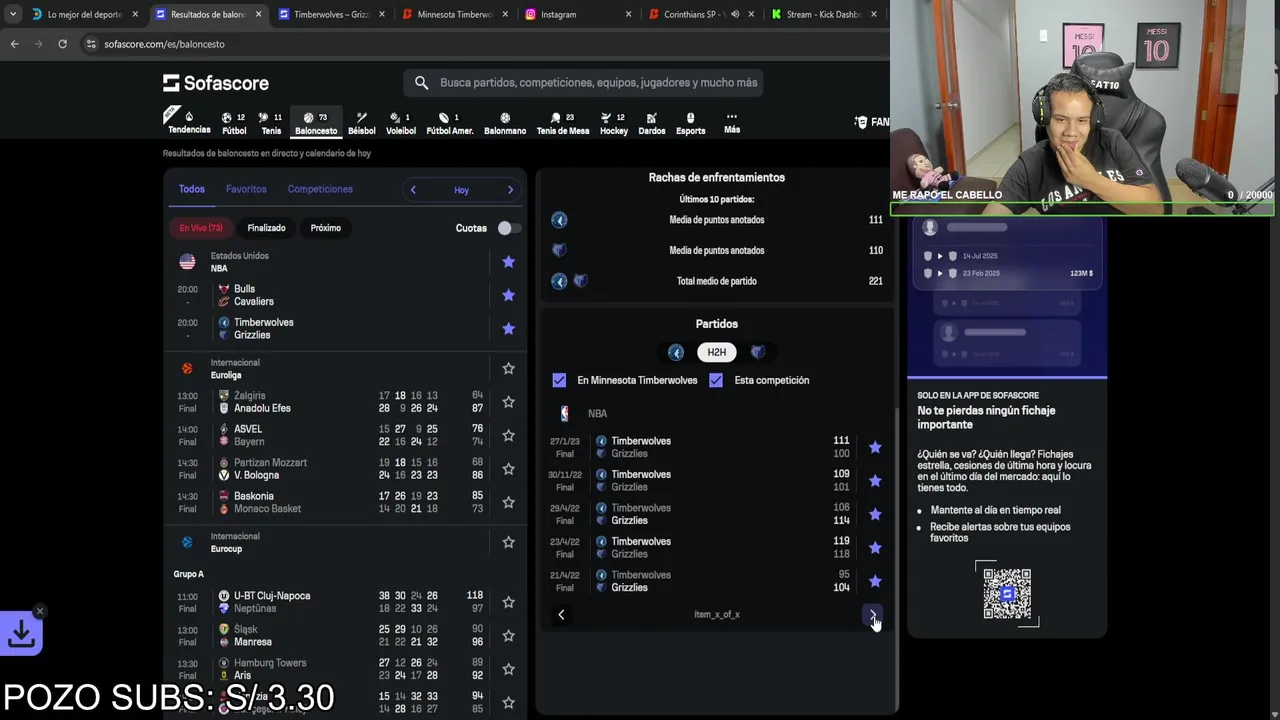Open the Tendencias sports section
The image size is (1280, 720).
(x=189, y=123)
